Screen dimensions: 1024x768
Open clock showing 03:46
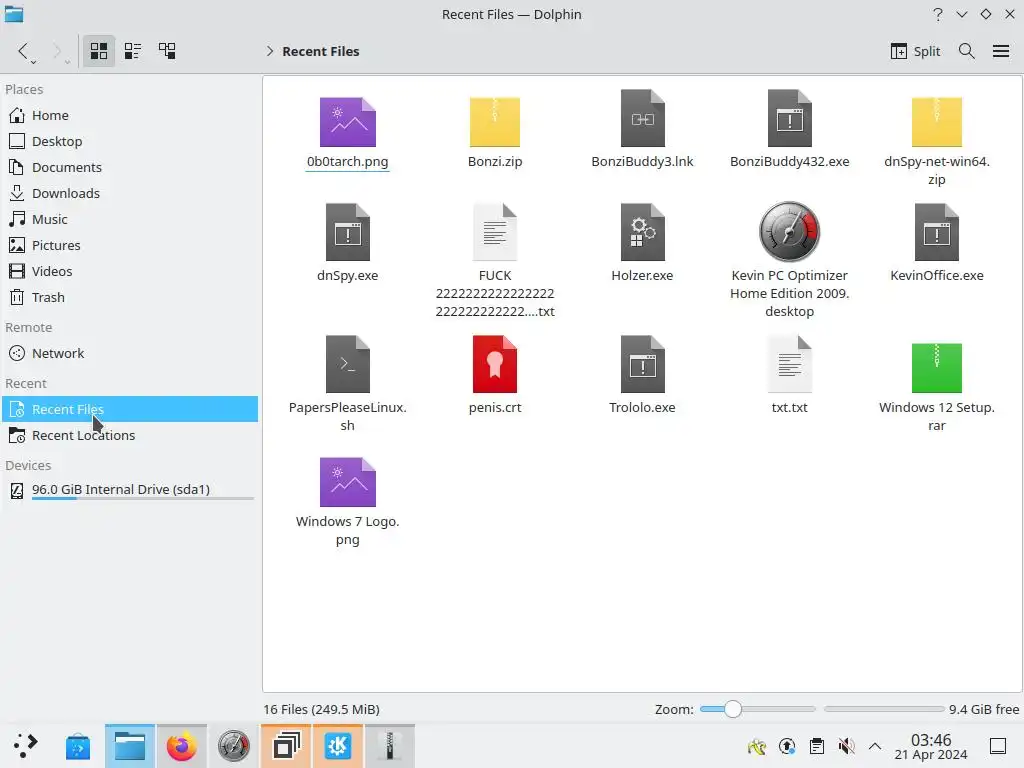931,746
